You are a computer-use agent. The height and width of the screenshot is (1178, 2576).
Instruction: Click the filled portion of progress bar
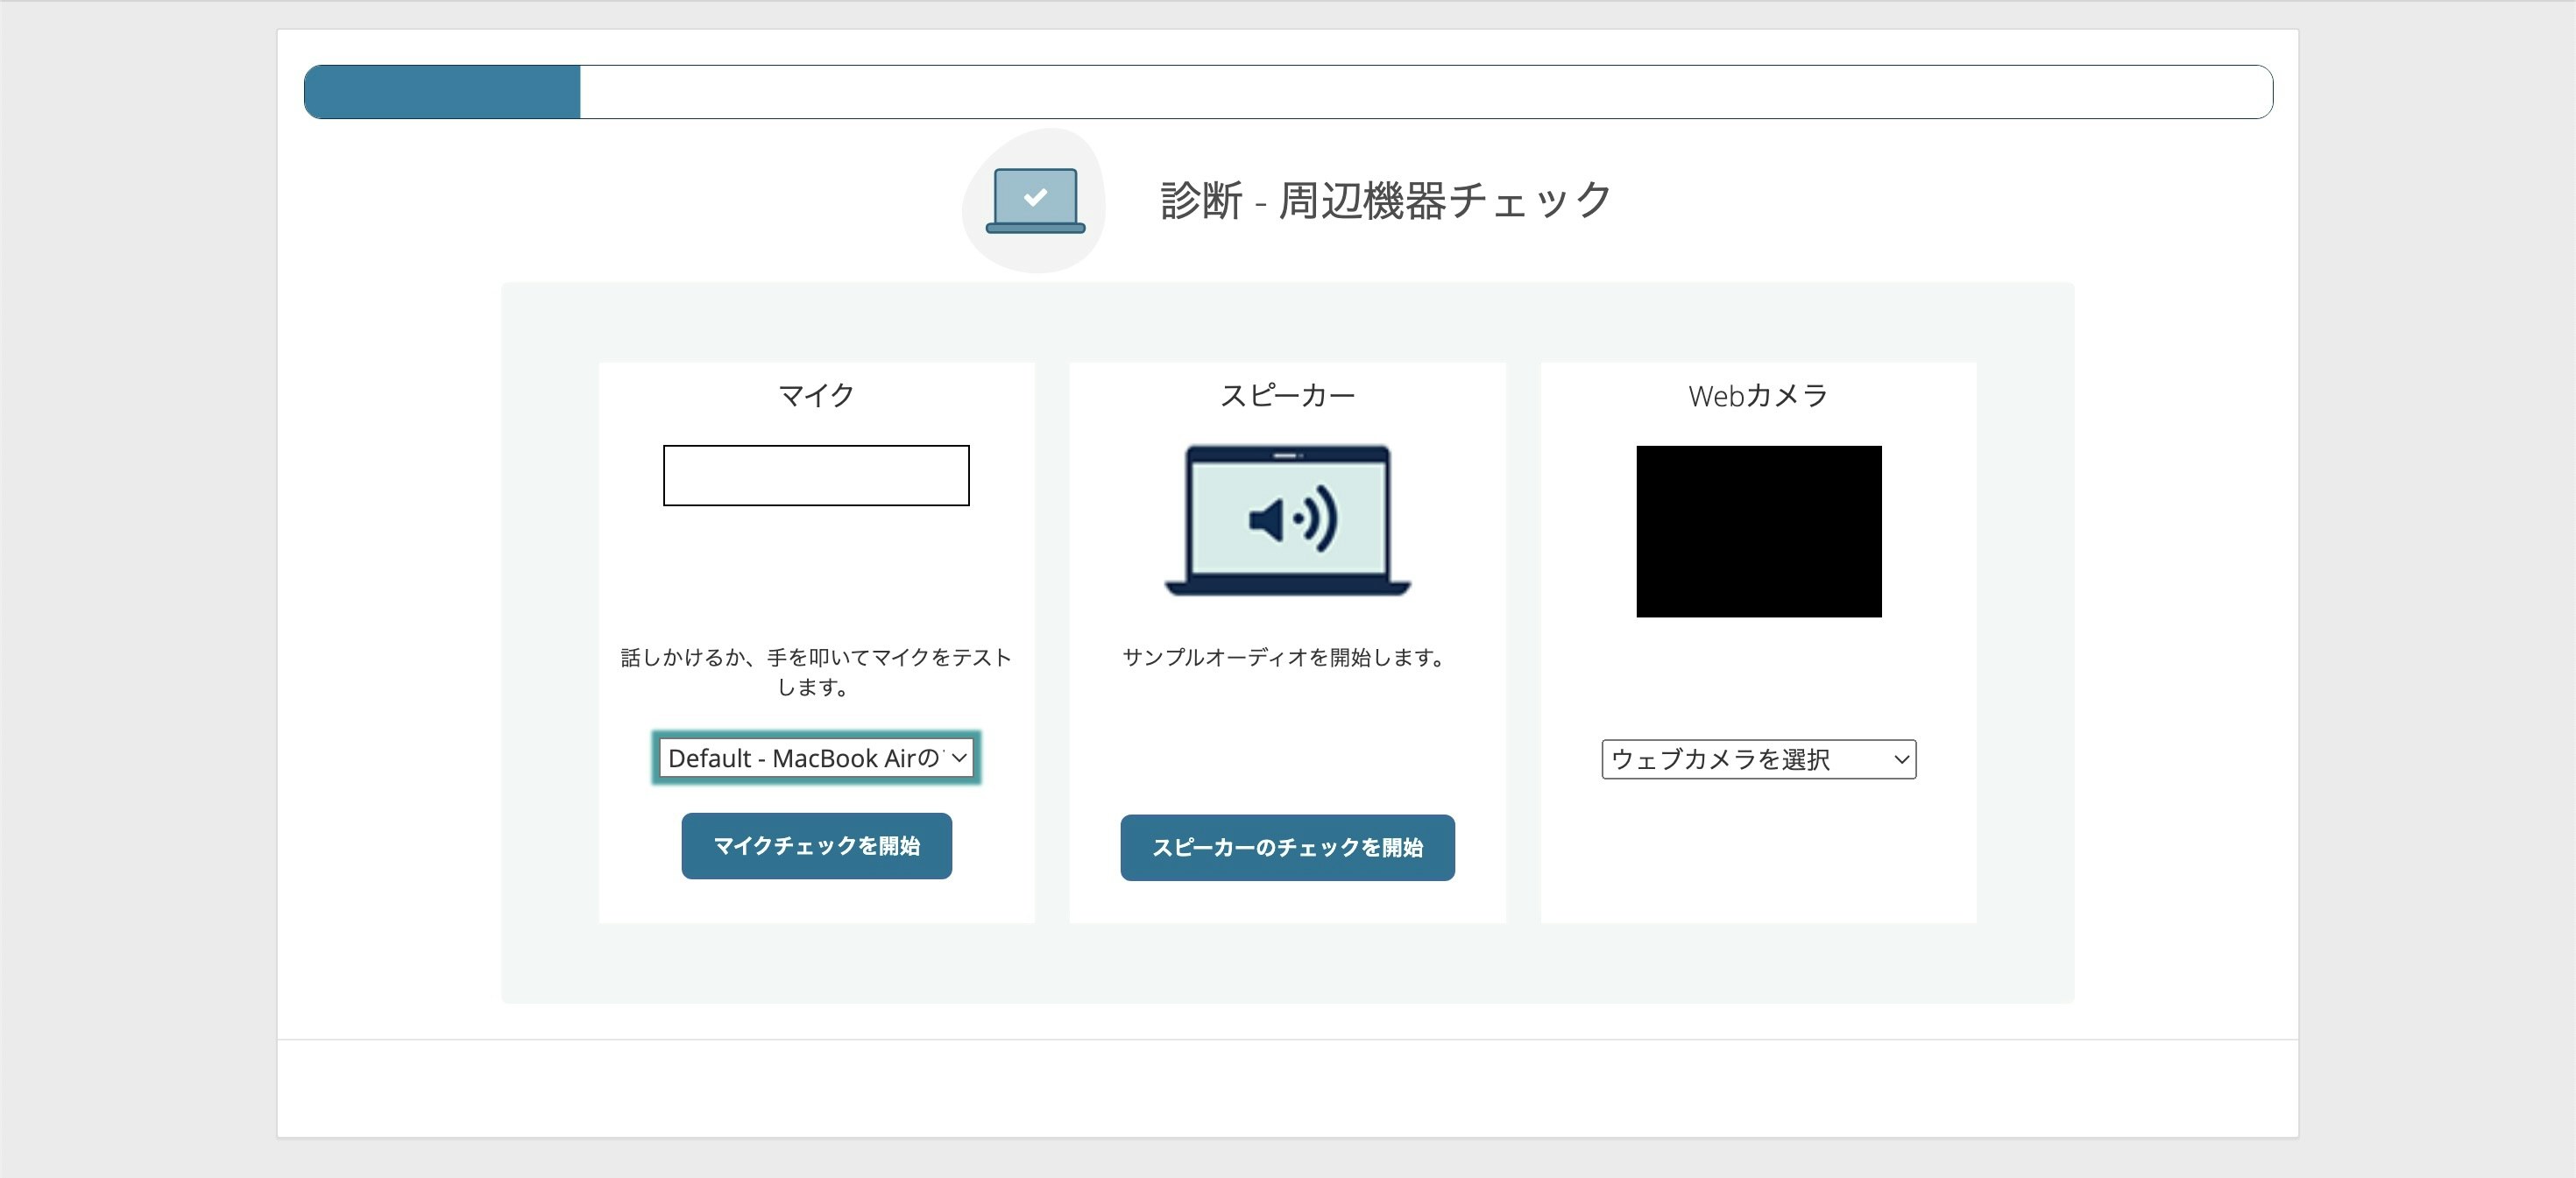[442, 92]
